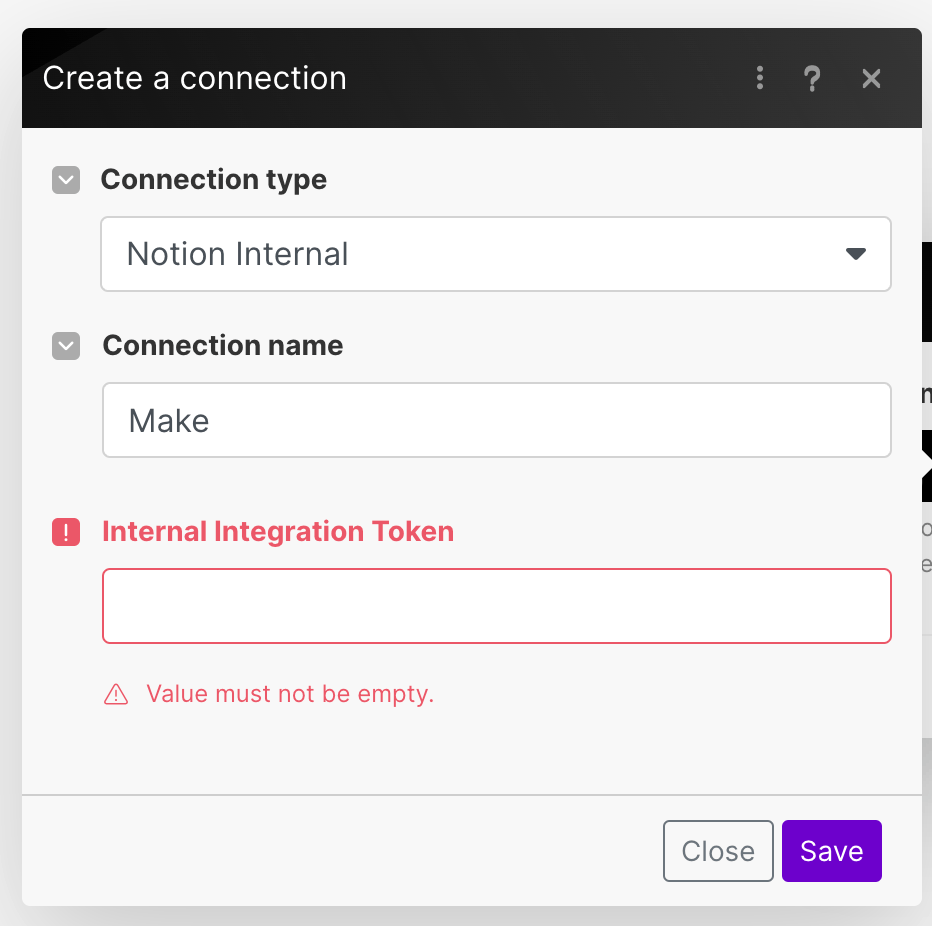Click the warning triangle icon next to error message
The image size is (932, 926).
(116, 694)
